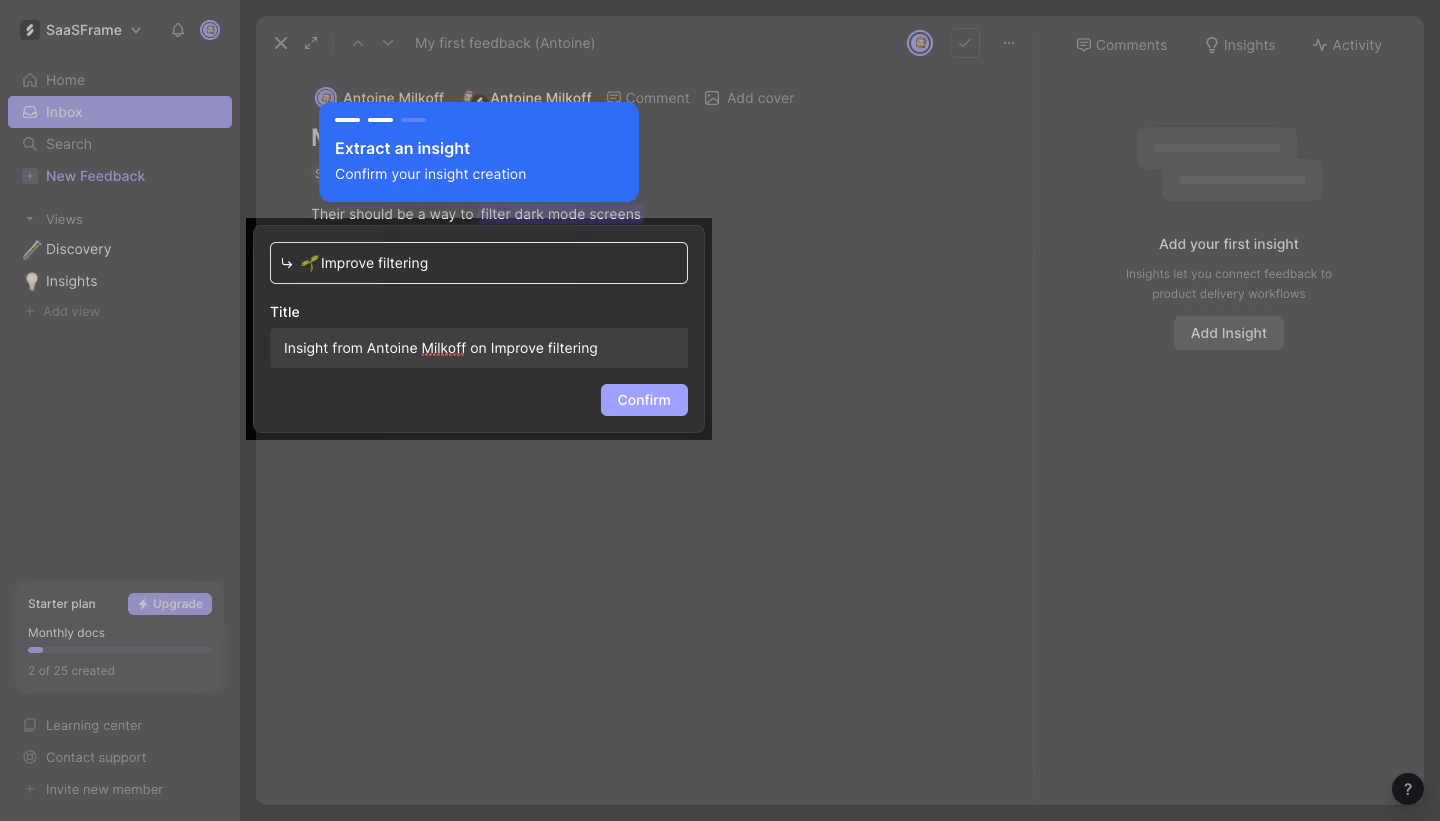
Task: Collapse the Views section
Action: click(x=29, y=219)
